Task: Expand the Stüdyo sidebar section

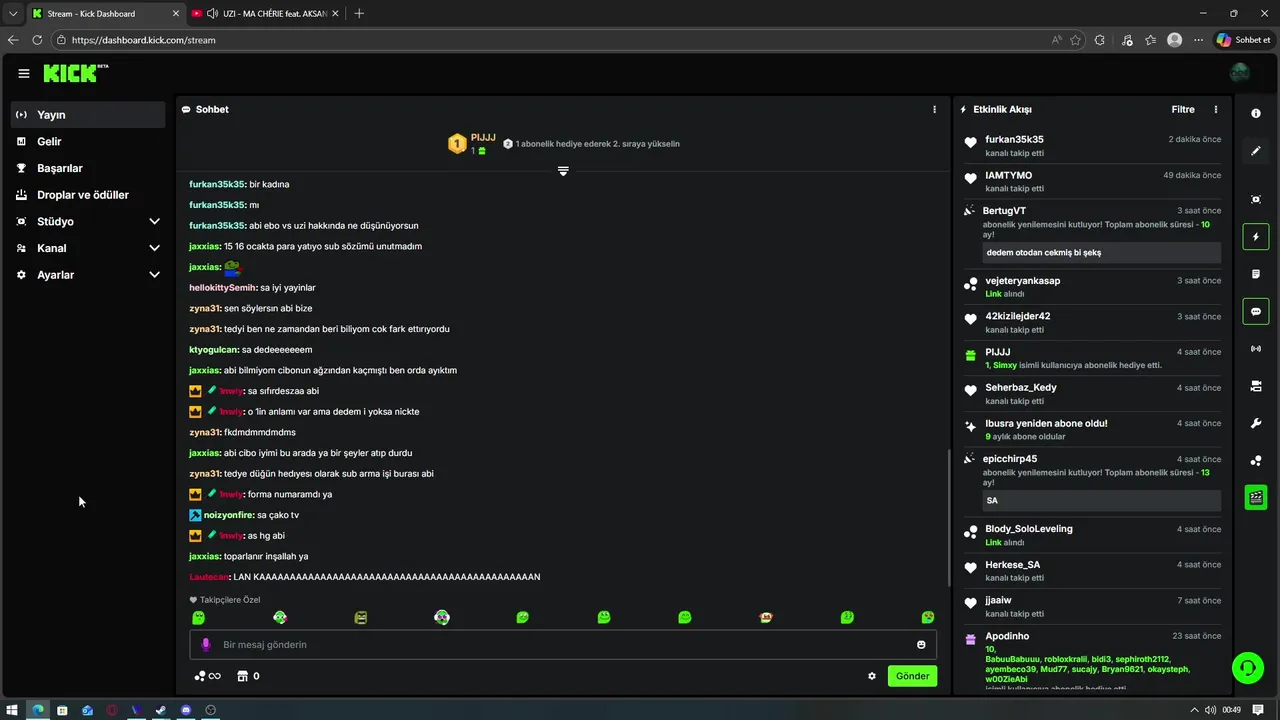Action: click(88, 221)
